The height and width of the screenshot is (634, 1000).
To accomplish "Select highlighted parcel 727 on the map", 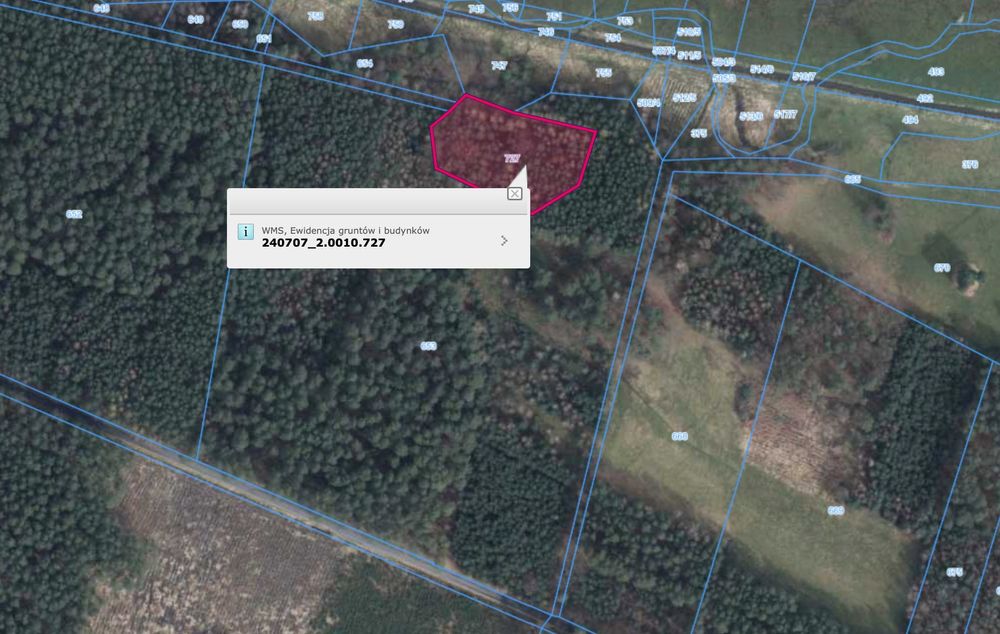I will 512,158.
